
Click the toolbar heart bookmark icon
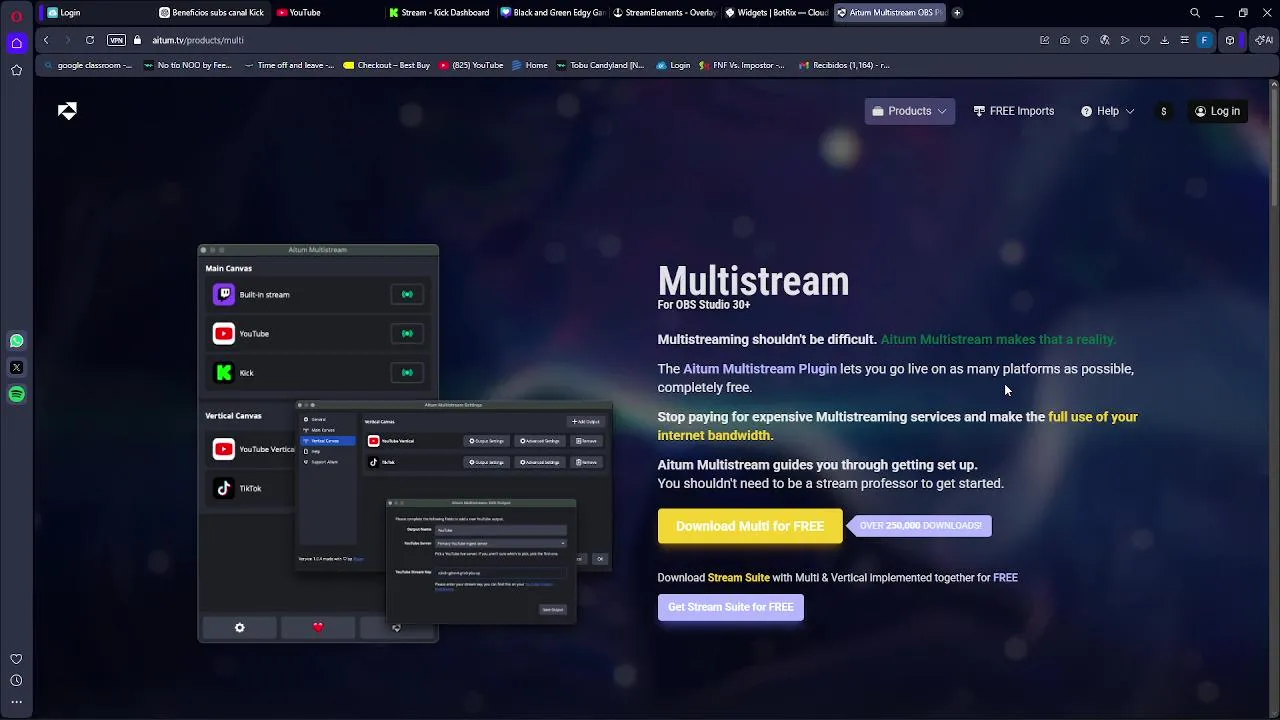1145,40
